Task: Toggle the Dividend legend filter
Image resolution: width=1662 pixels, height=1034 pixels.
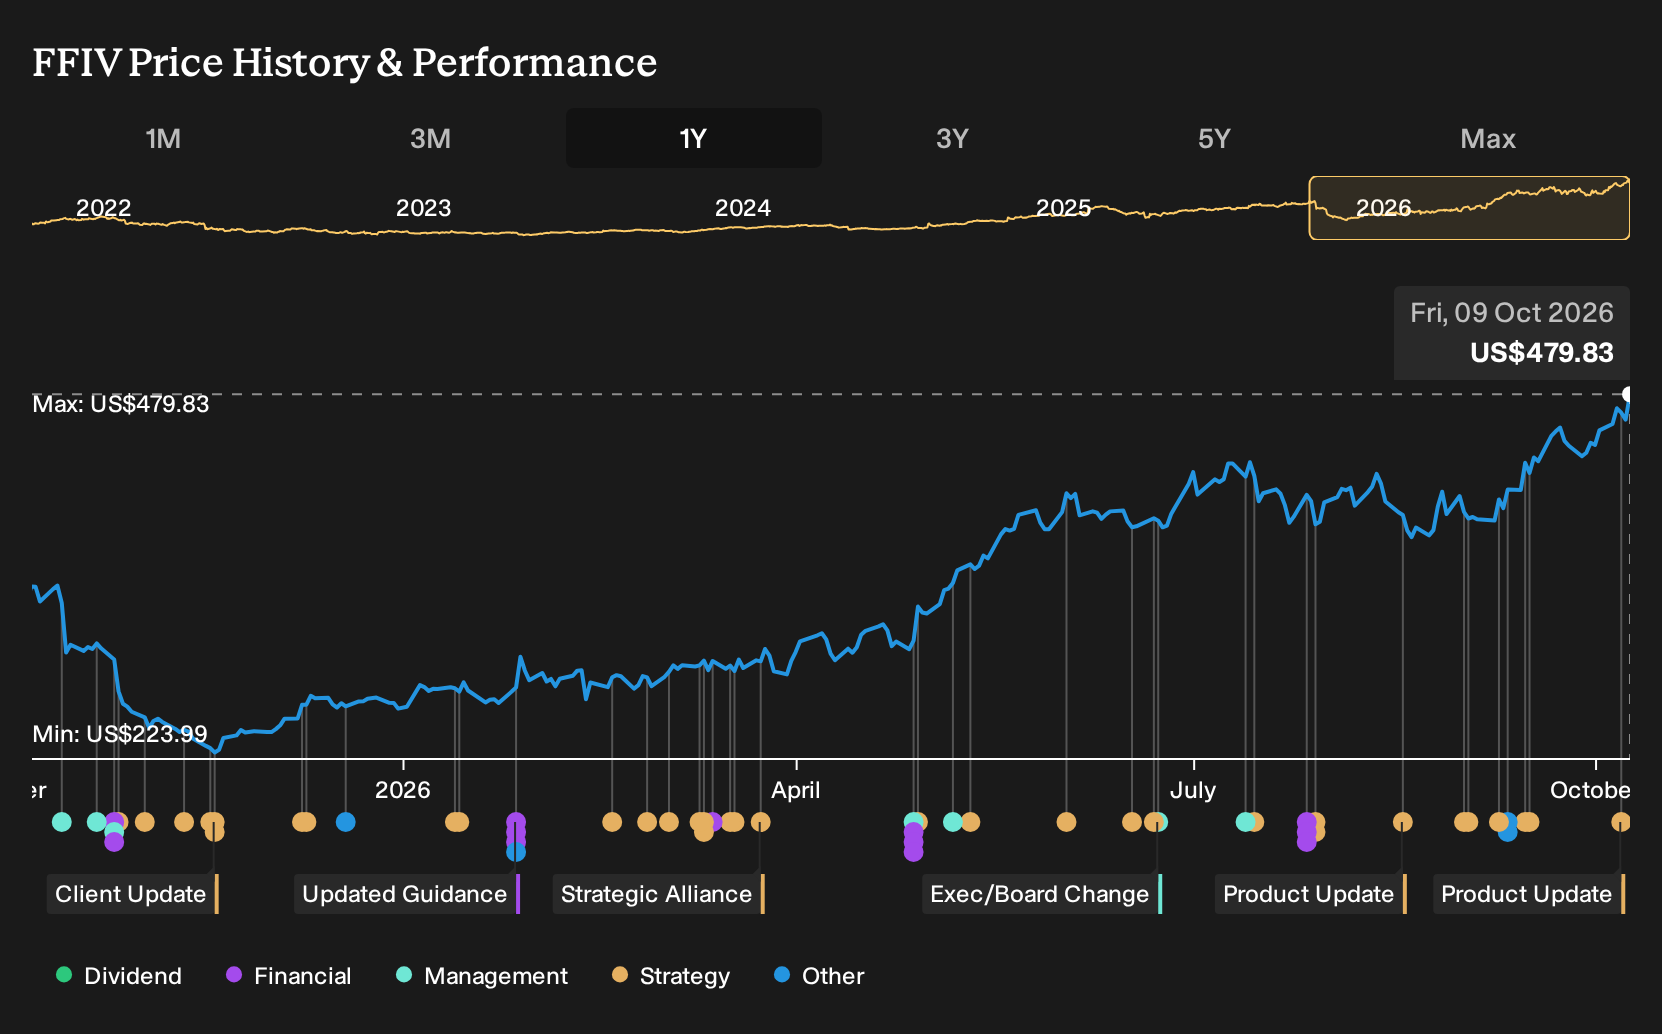Action: (119, 976)
